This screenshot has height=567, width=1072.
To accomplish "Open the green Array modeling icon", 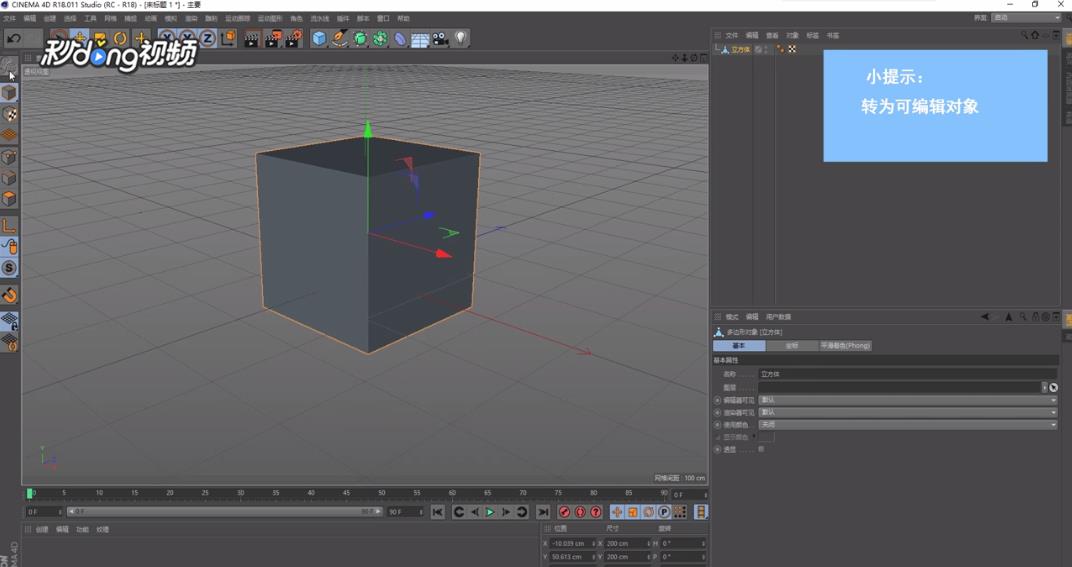I will point(380,39).
